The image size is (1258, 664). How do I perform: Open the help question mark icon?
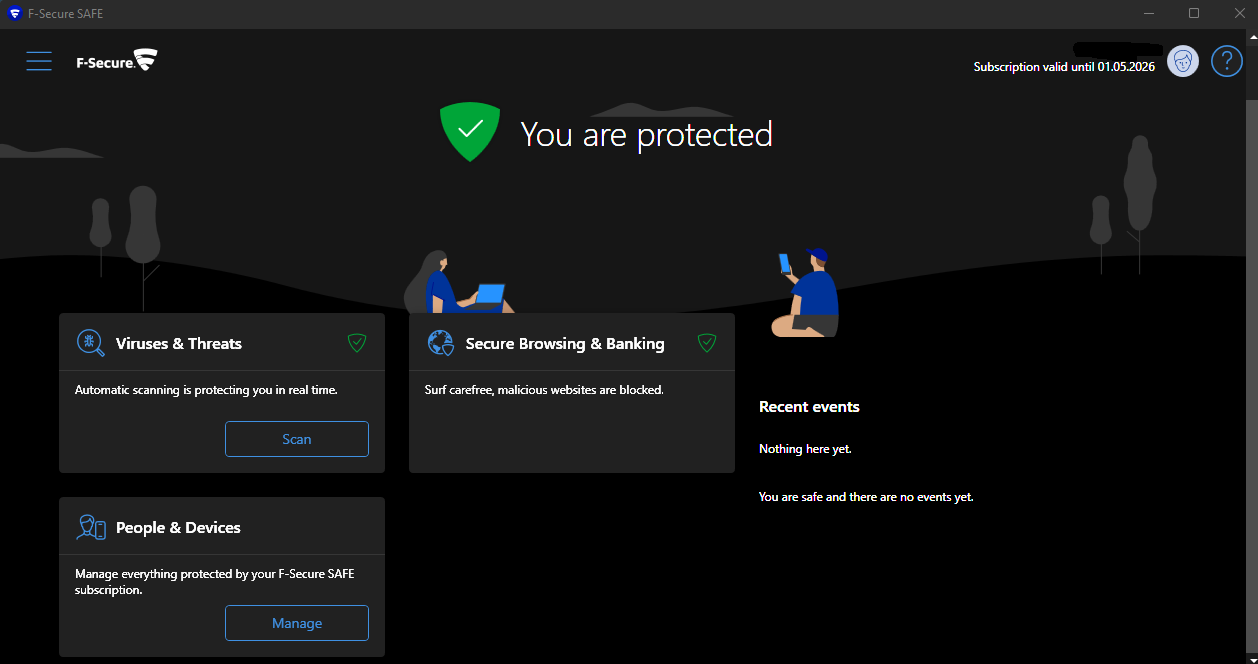point(1227,62)
